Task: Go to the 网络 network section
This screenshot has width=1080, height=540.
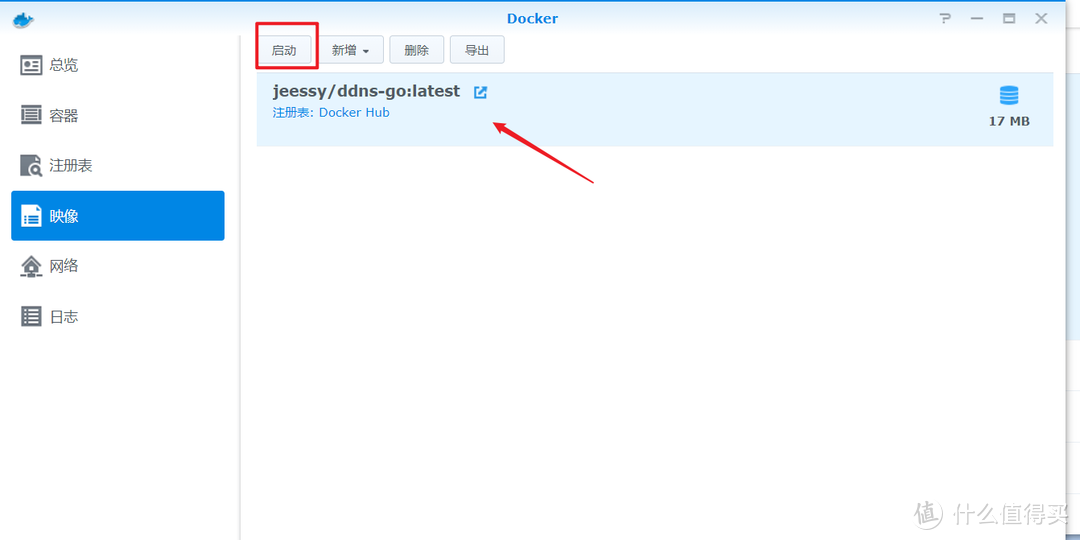Action: tap(118, 266)
